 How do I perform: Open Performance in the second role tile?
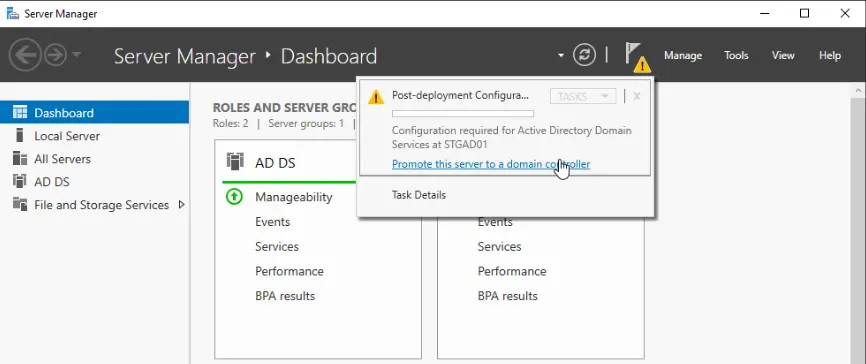512,271
